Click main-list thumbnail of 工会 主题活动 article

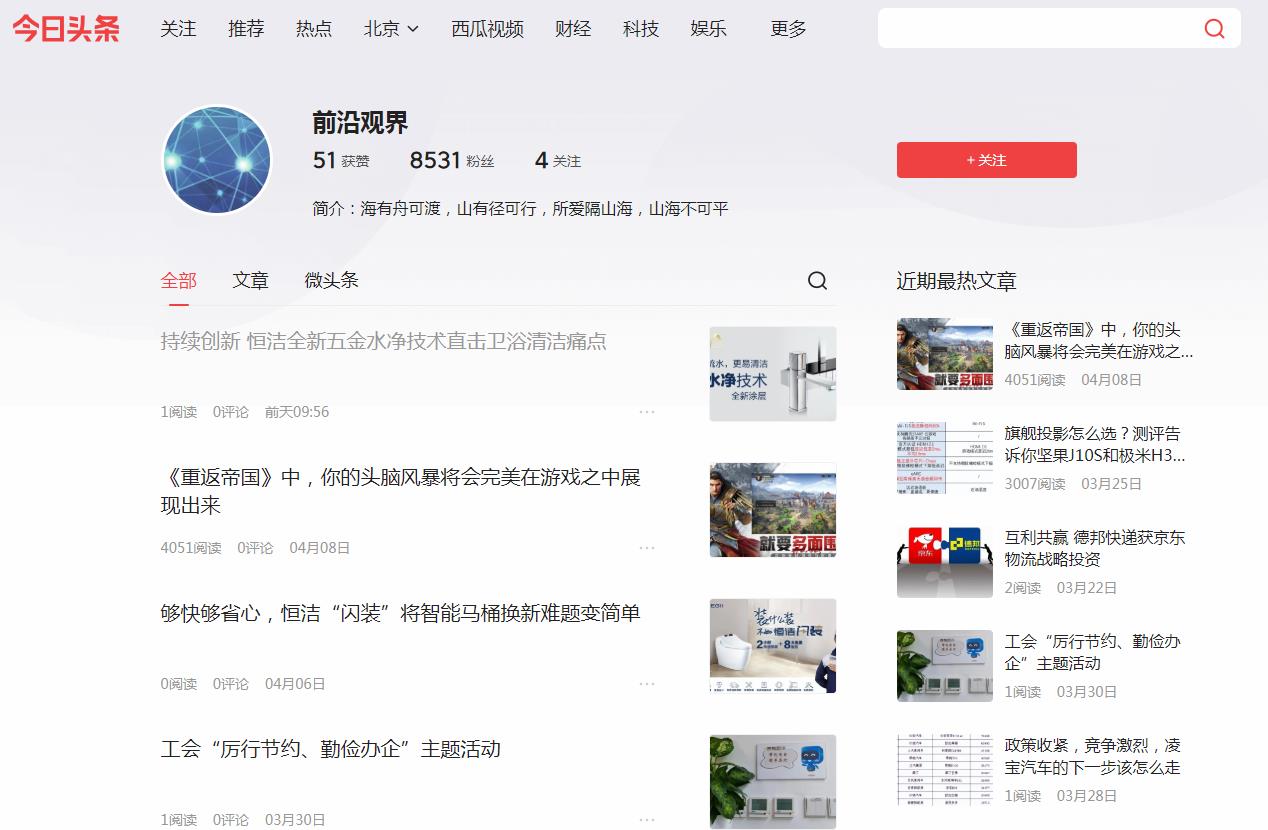773,782
